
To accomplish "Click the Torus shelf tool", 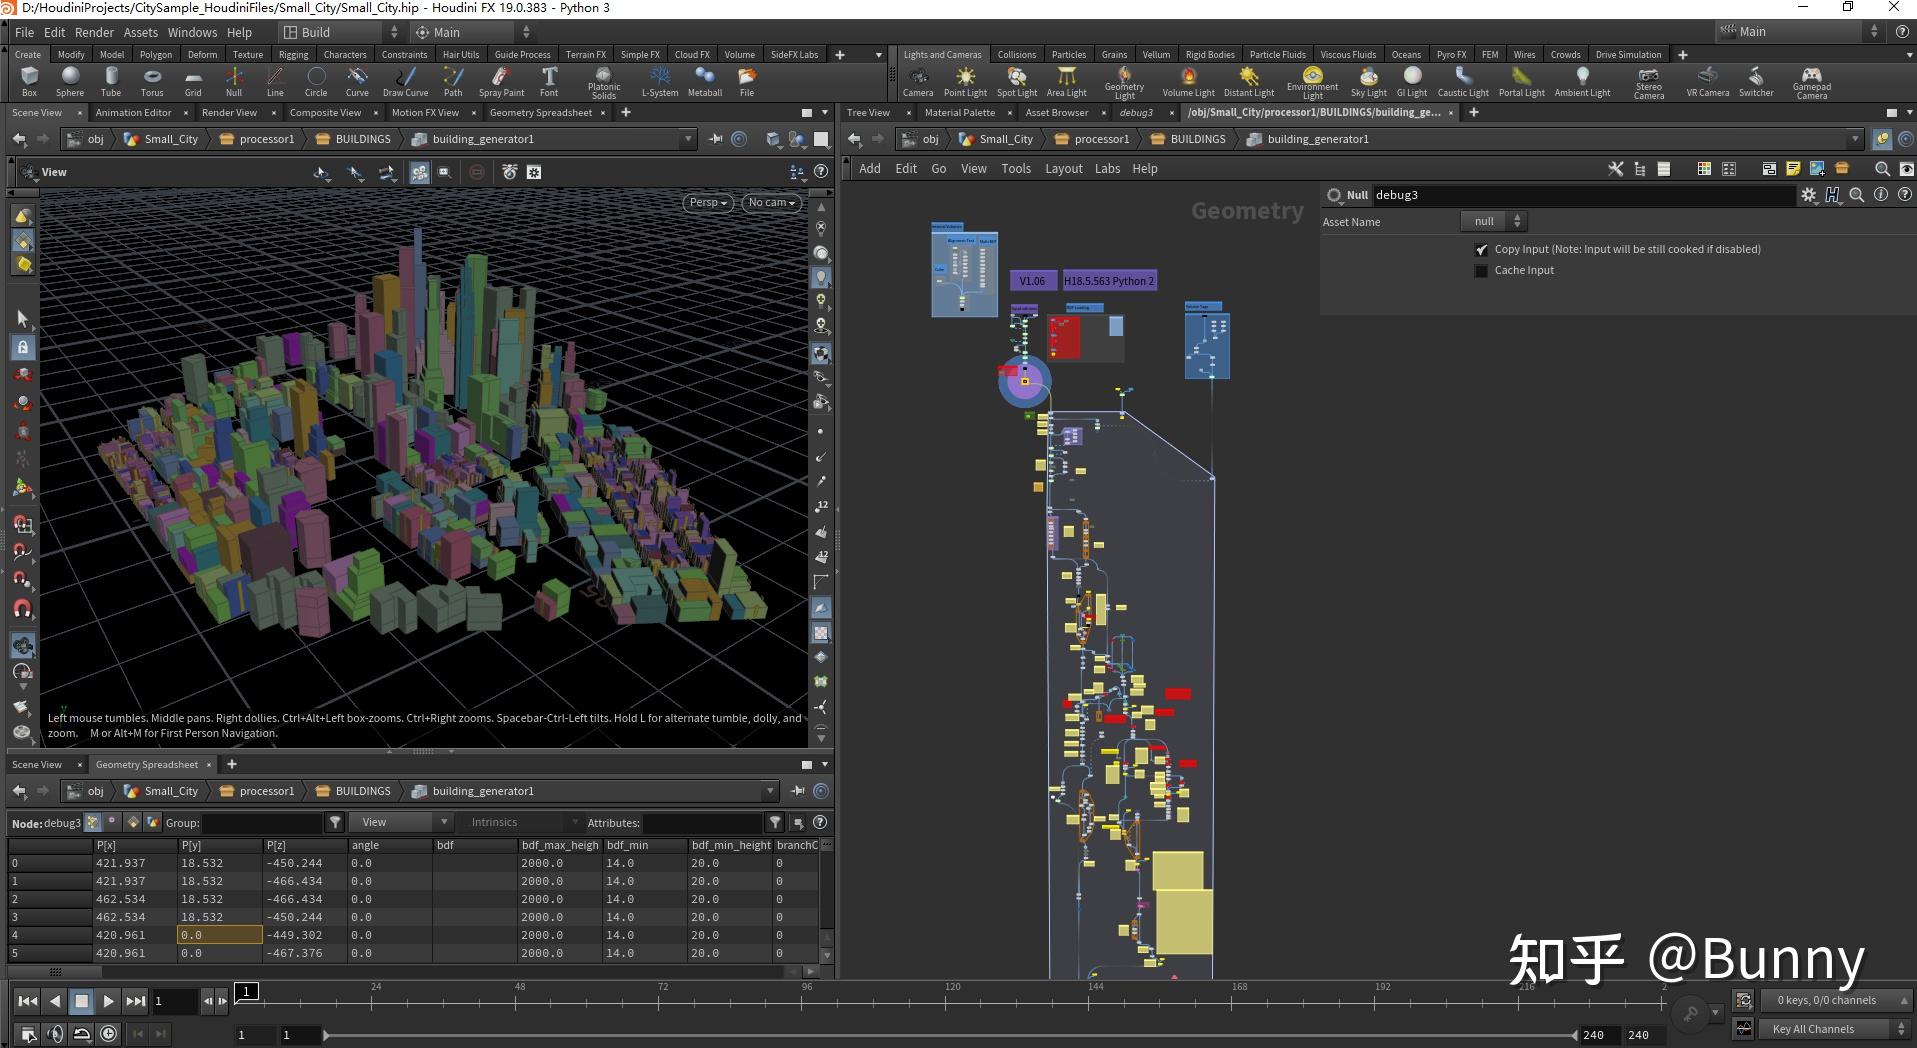I will tap(152, 80).
